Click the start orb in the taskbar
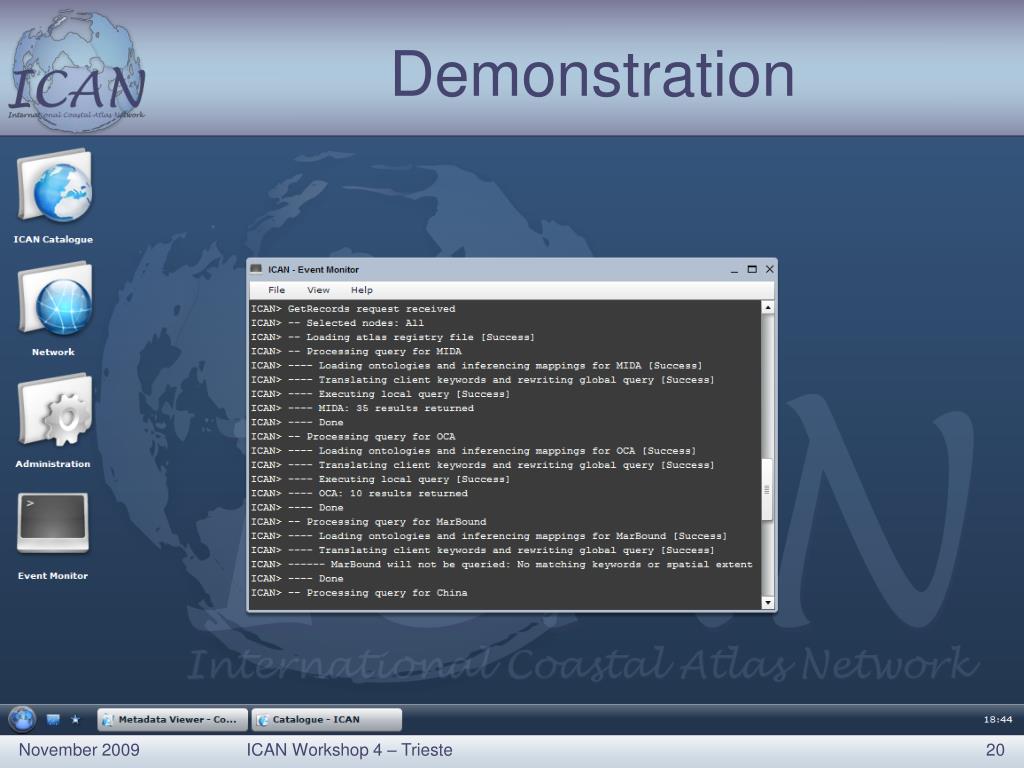The width and height of the screenshot is (1024, 768). tap(22, 719)
